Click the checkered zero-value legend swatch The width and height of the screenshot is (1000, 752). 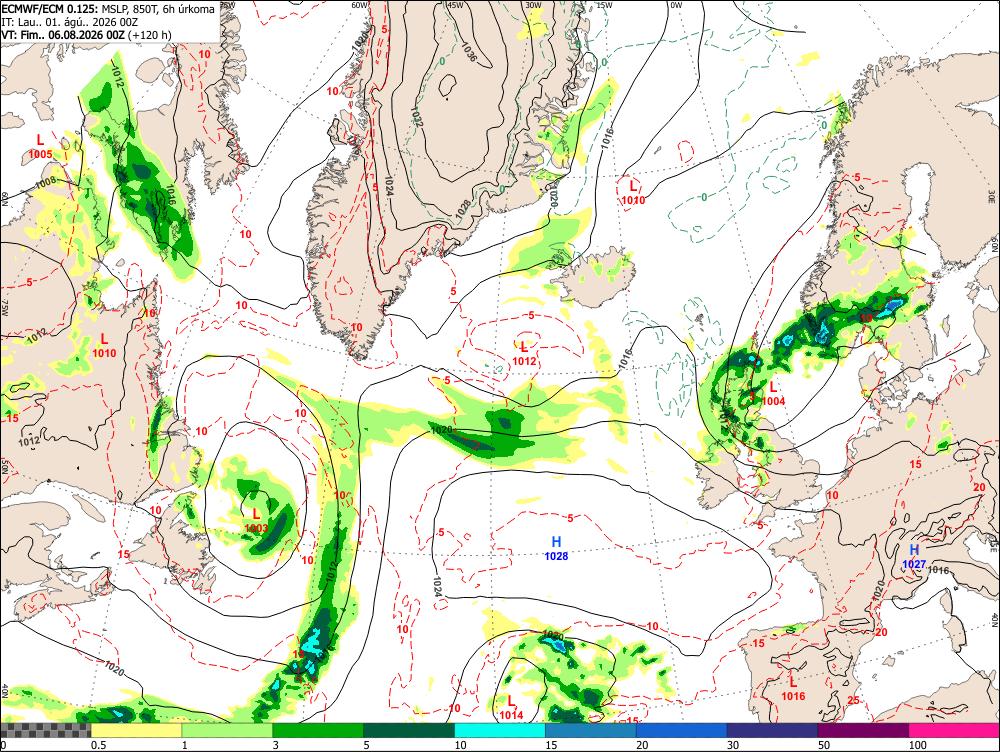point(46,730)
